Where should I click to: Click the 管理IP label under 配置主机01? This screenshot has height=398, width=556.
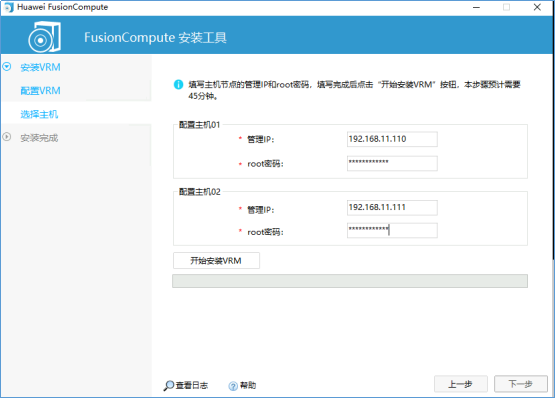click(261, 139)
